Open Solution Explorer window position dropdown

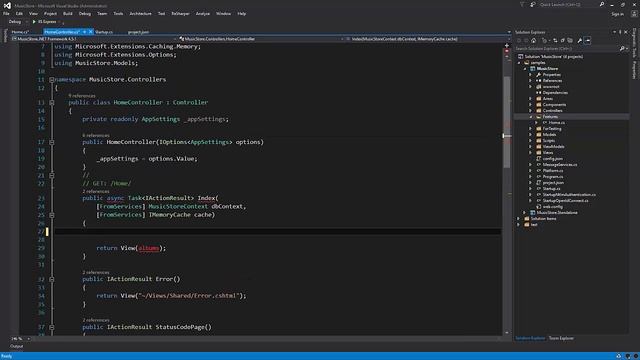tap(614, 32)
